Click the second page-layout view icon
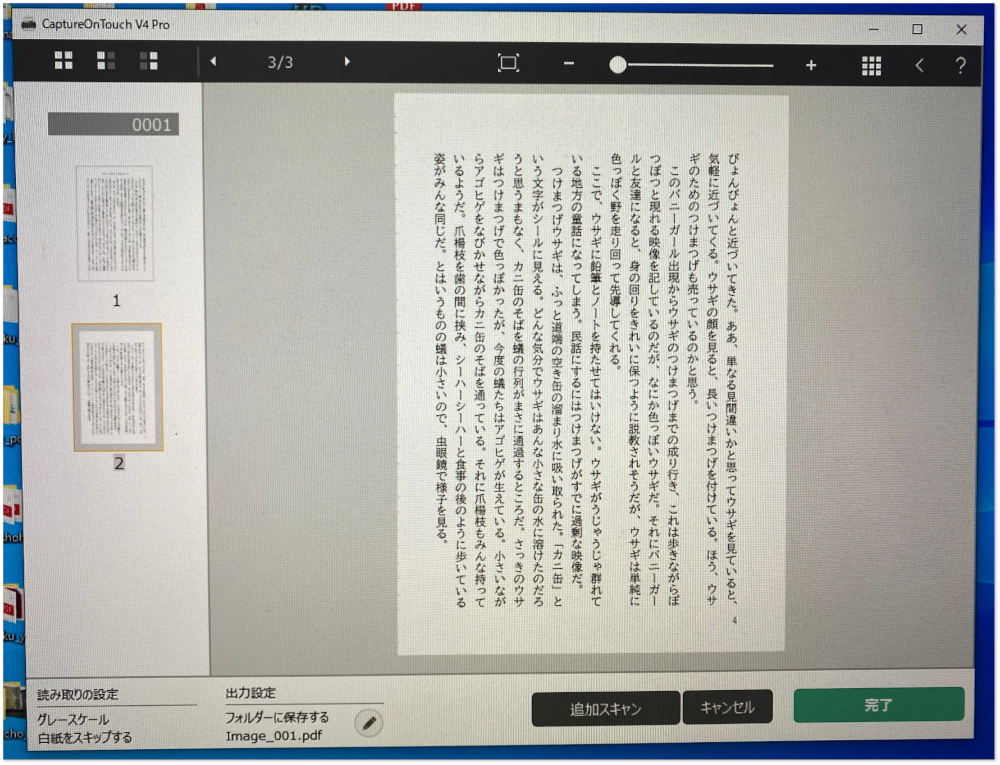Image resolution: width=1000 pixels, height=765 pixels. click(x=106, y=62)
